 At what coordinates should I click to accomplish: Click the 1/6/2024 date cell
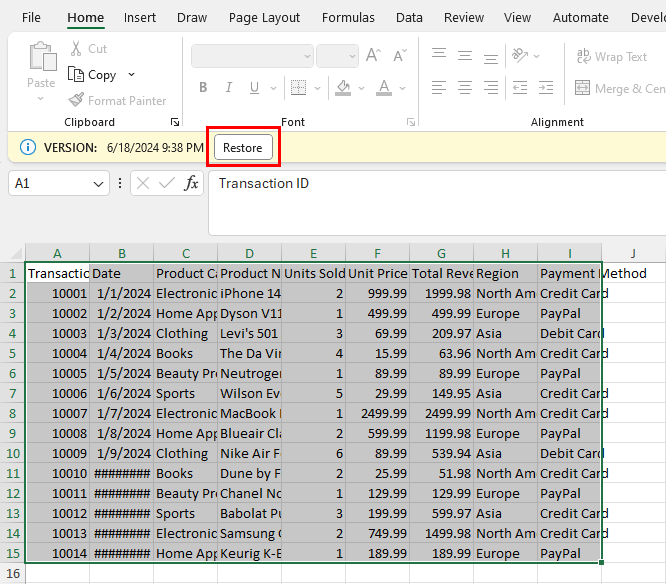point(121,393)
